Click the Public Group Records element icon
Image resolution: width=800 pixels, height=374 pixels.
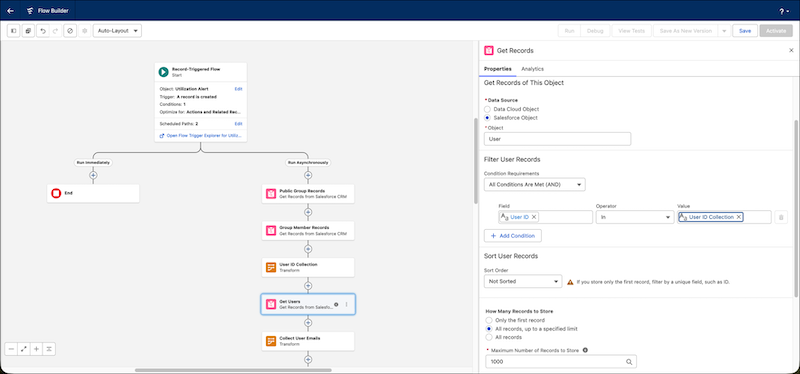271,193
